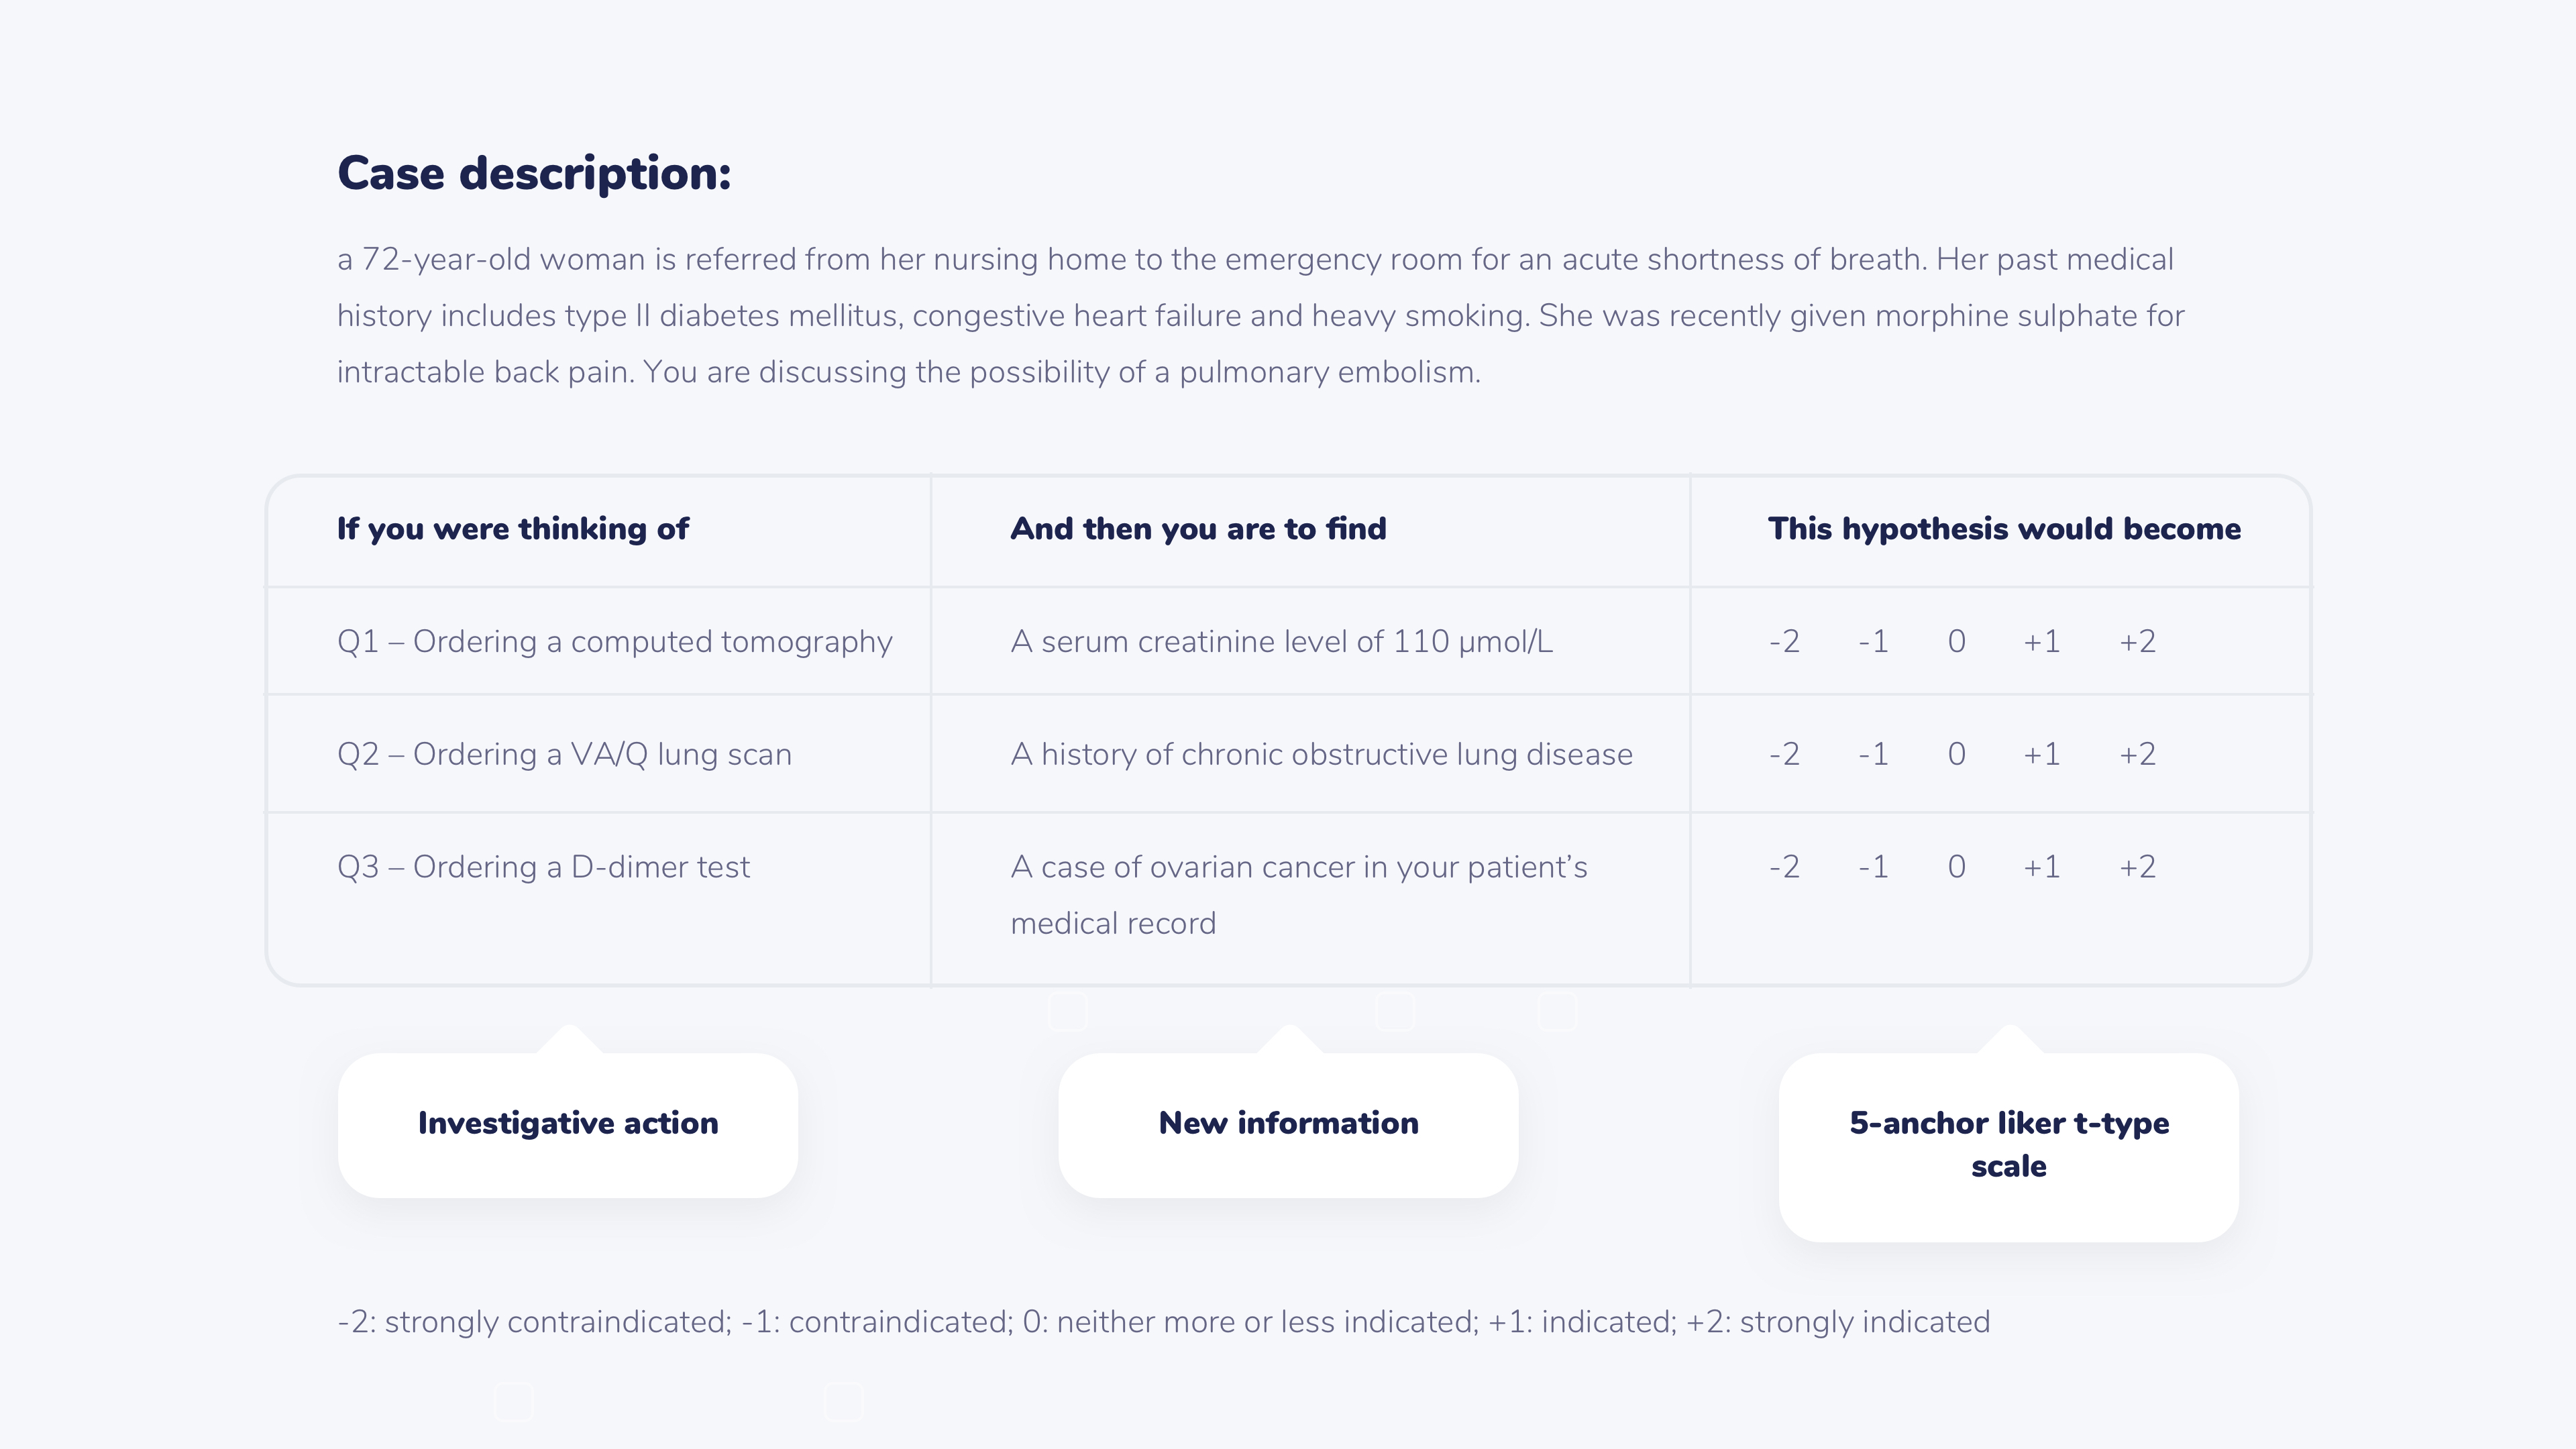Image resolution: width=2576 pixels, height=1449 pixels.
Task: Click "Q1 – Ordering a computed tomography" cell
Action: pyautogui.click(x=614, y=641)
